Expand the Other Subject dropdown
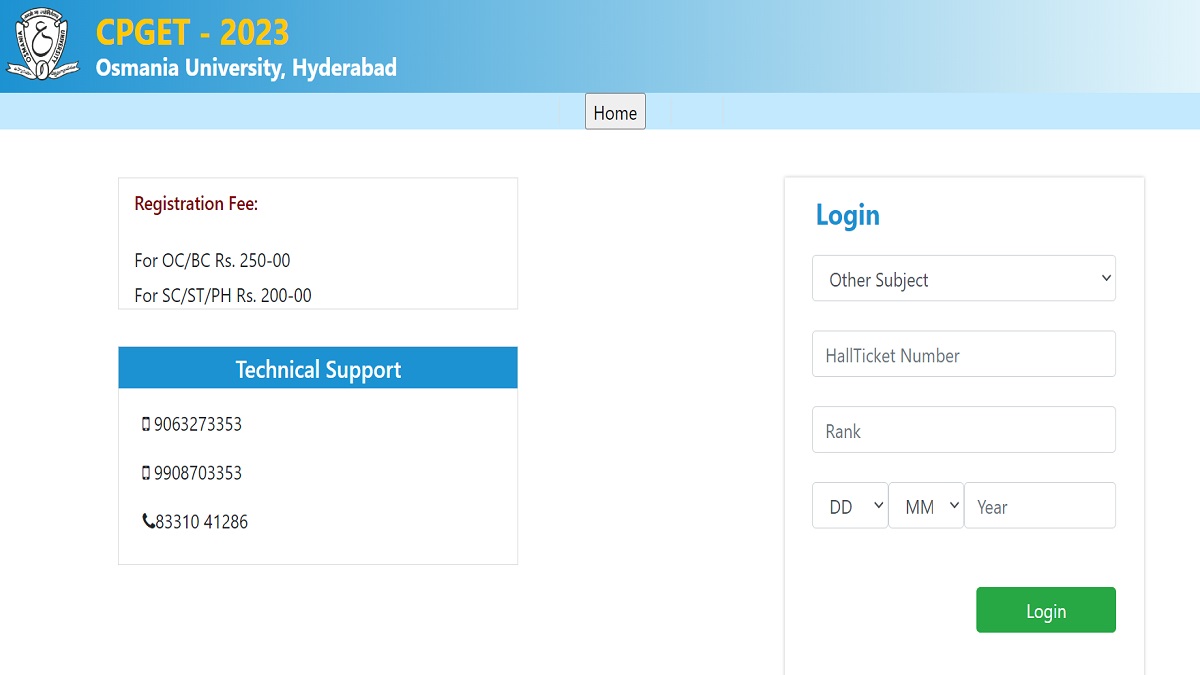The width and height of the screenshot is (1200, 675). [963, 279]
